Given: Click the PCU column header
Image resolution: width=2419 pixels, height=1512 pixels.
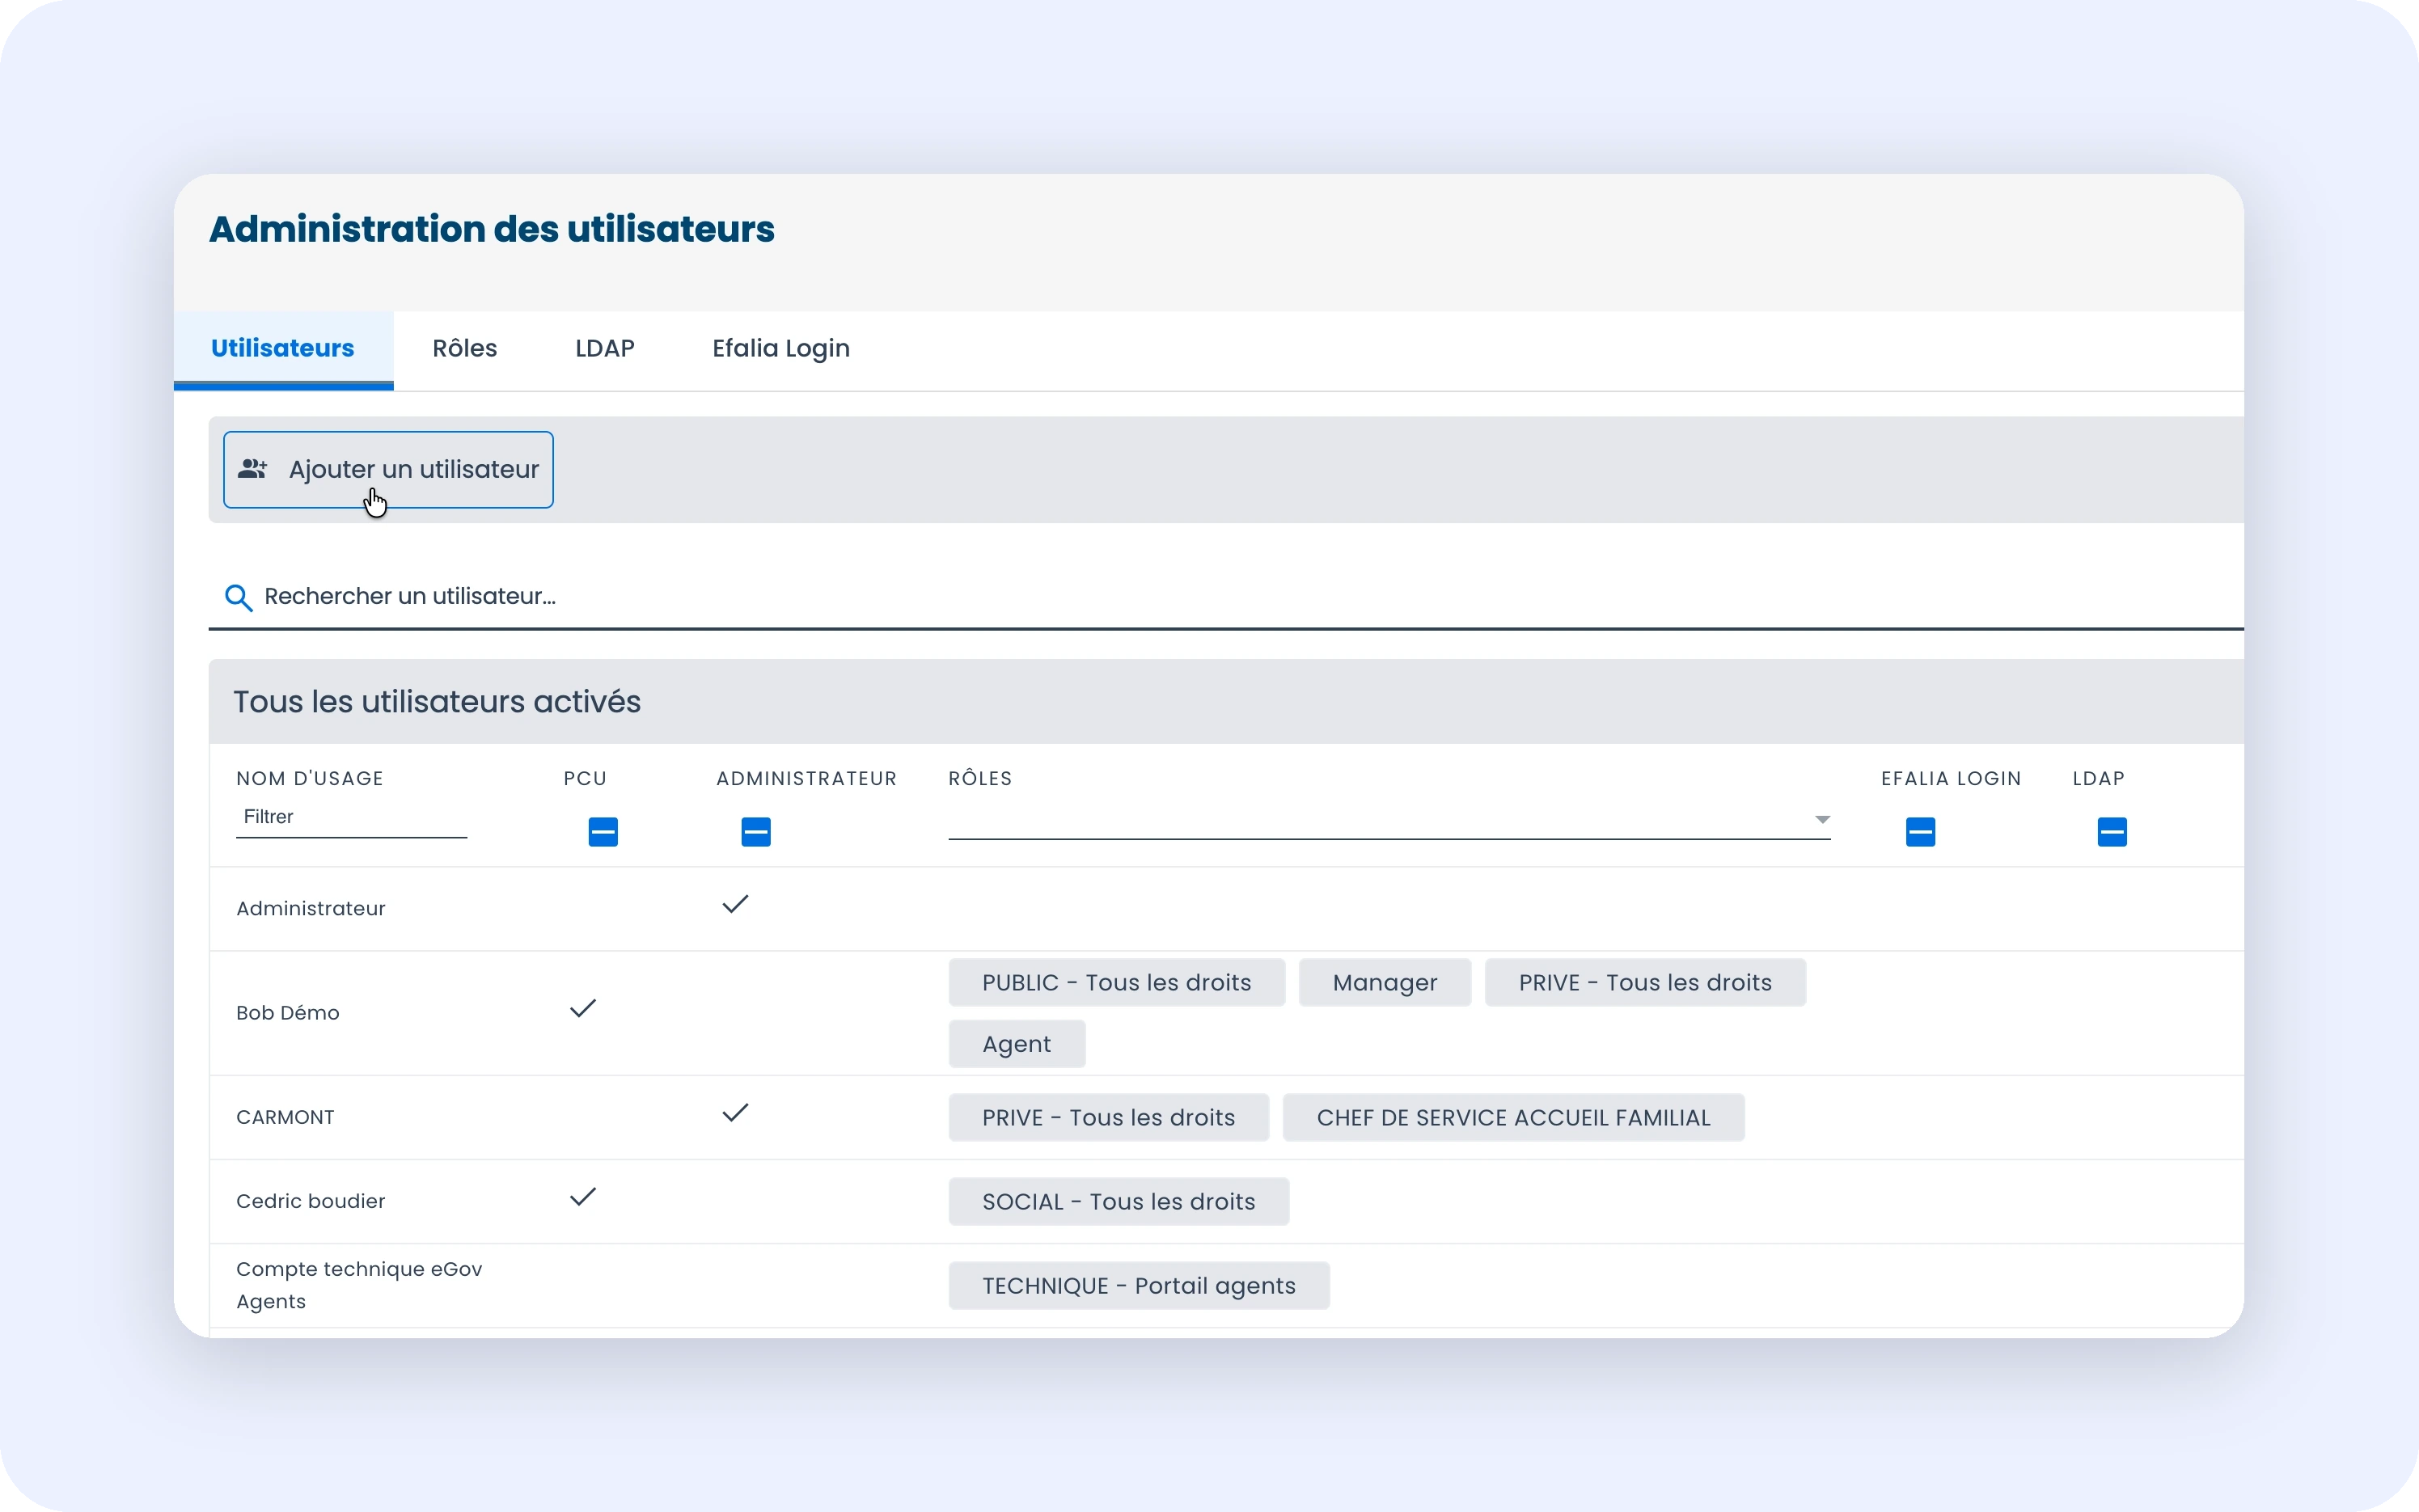Looking at the screenshot, I should (585, 779).
